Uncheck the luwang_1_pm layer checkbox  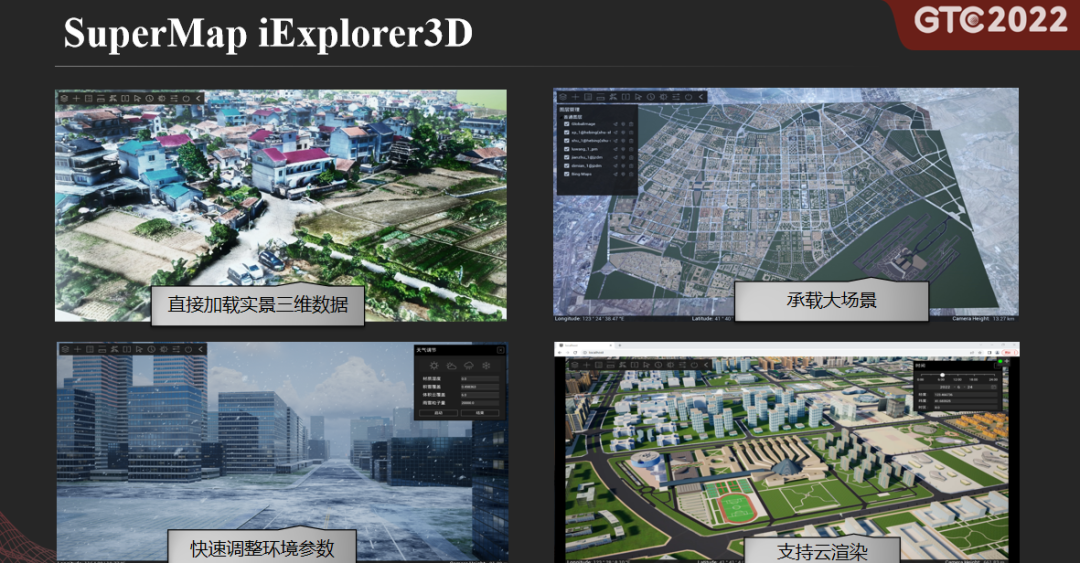567,149
